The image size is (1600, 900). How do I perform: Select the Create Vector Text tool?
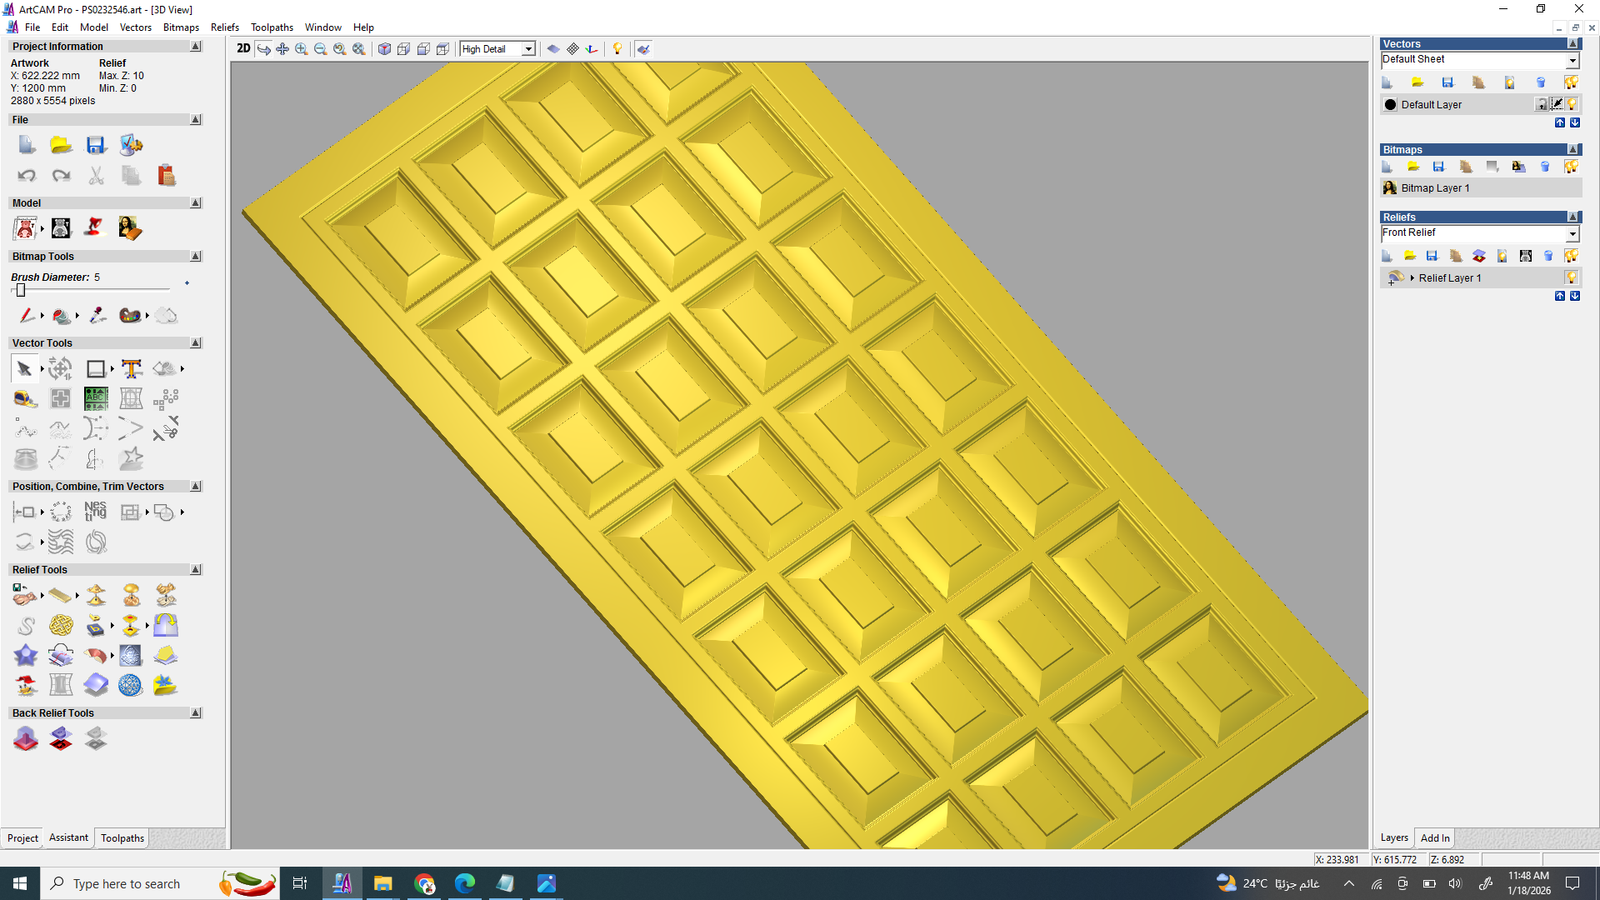(x=131, y=369)
